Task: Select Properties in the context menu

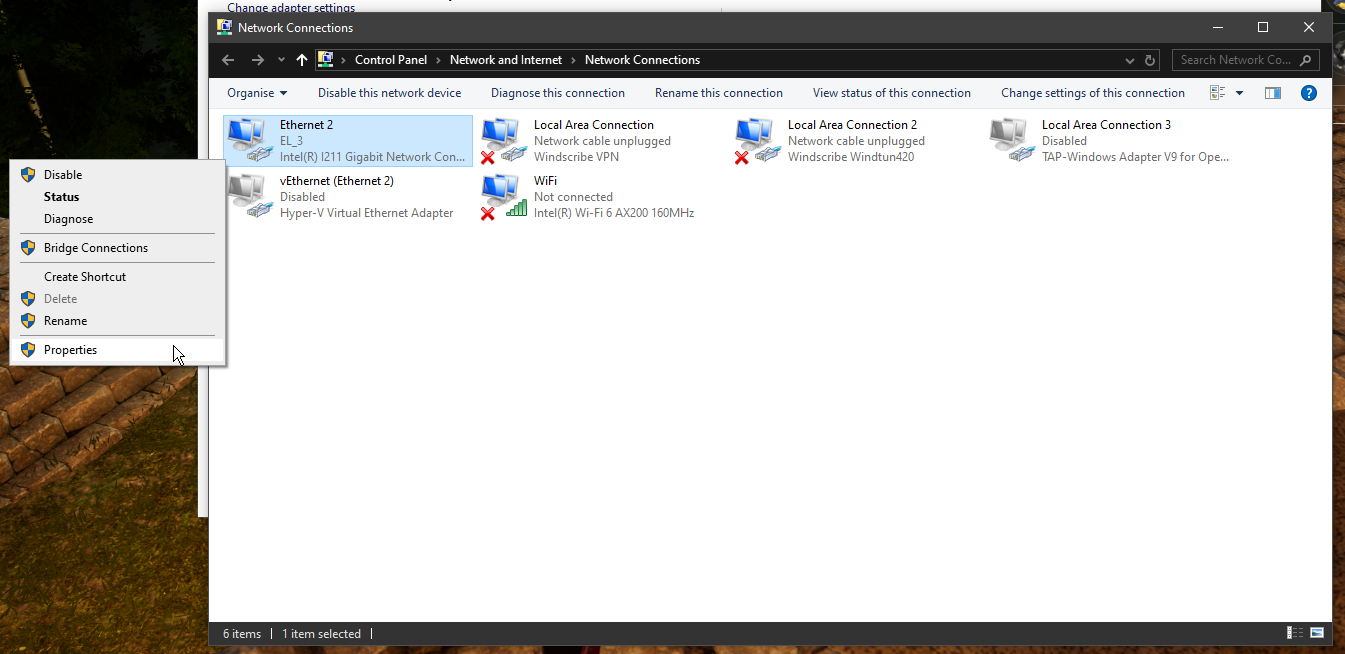Action: coord(117,350)
